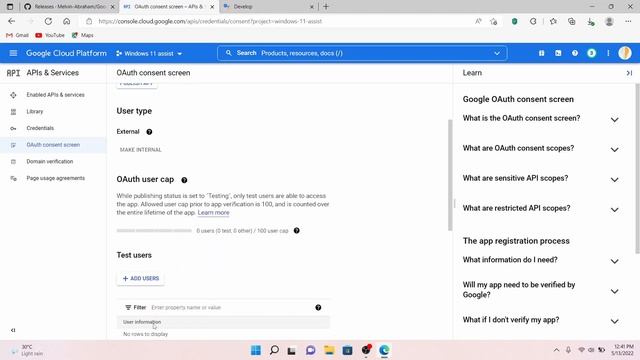This screenshot has width=640, height=360.
Task: Open the Google account avatar
Action: pos(624,53)
